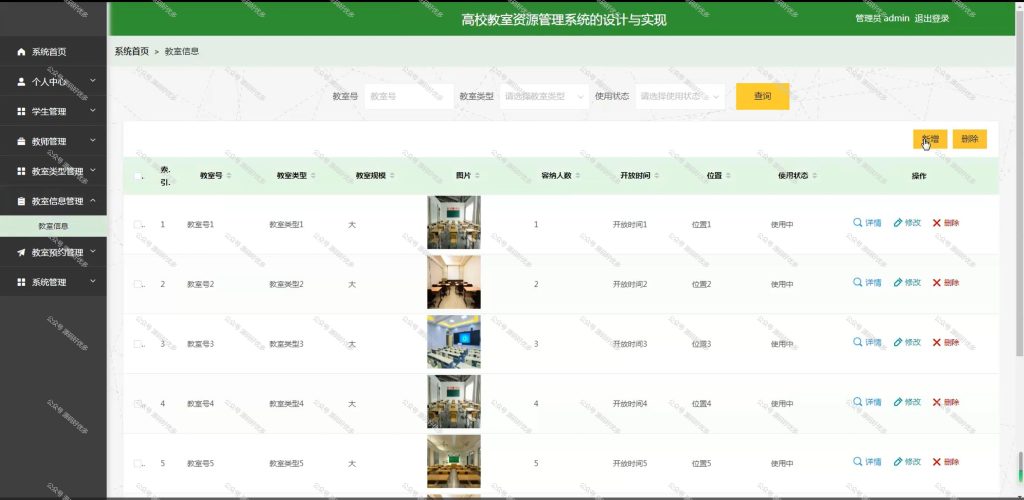The image size is (1024, 500).
Task: Click the red X 删除 icon for 教室号5
Action: click(936, 462)
